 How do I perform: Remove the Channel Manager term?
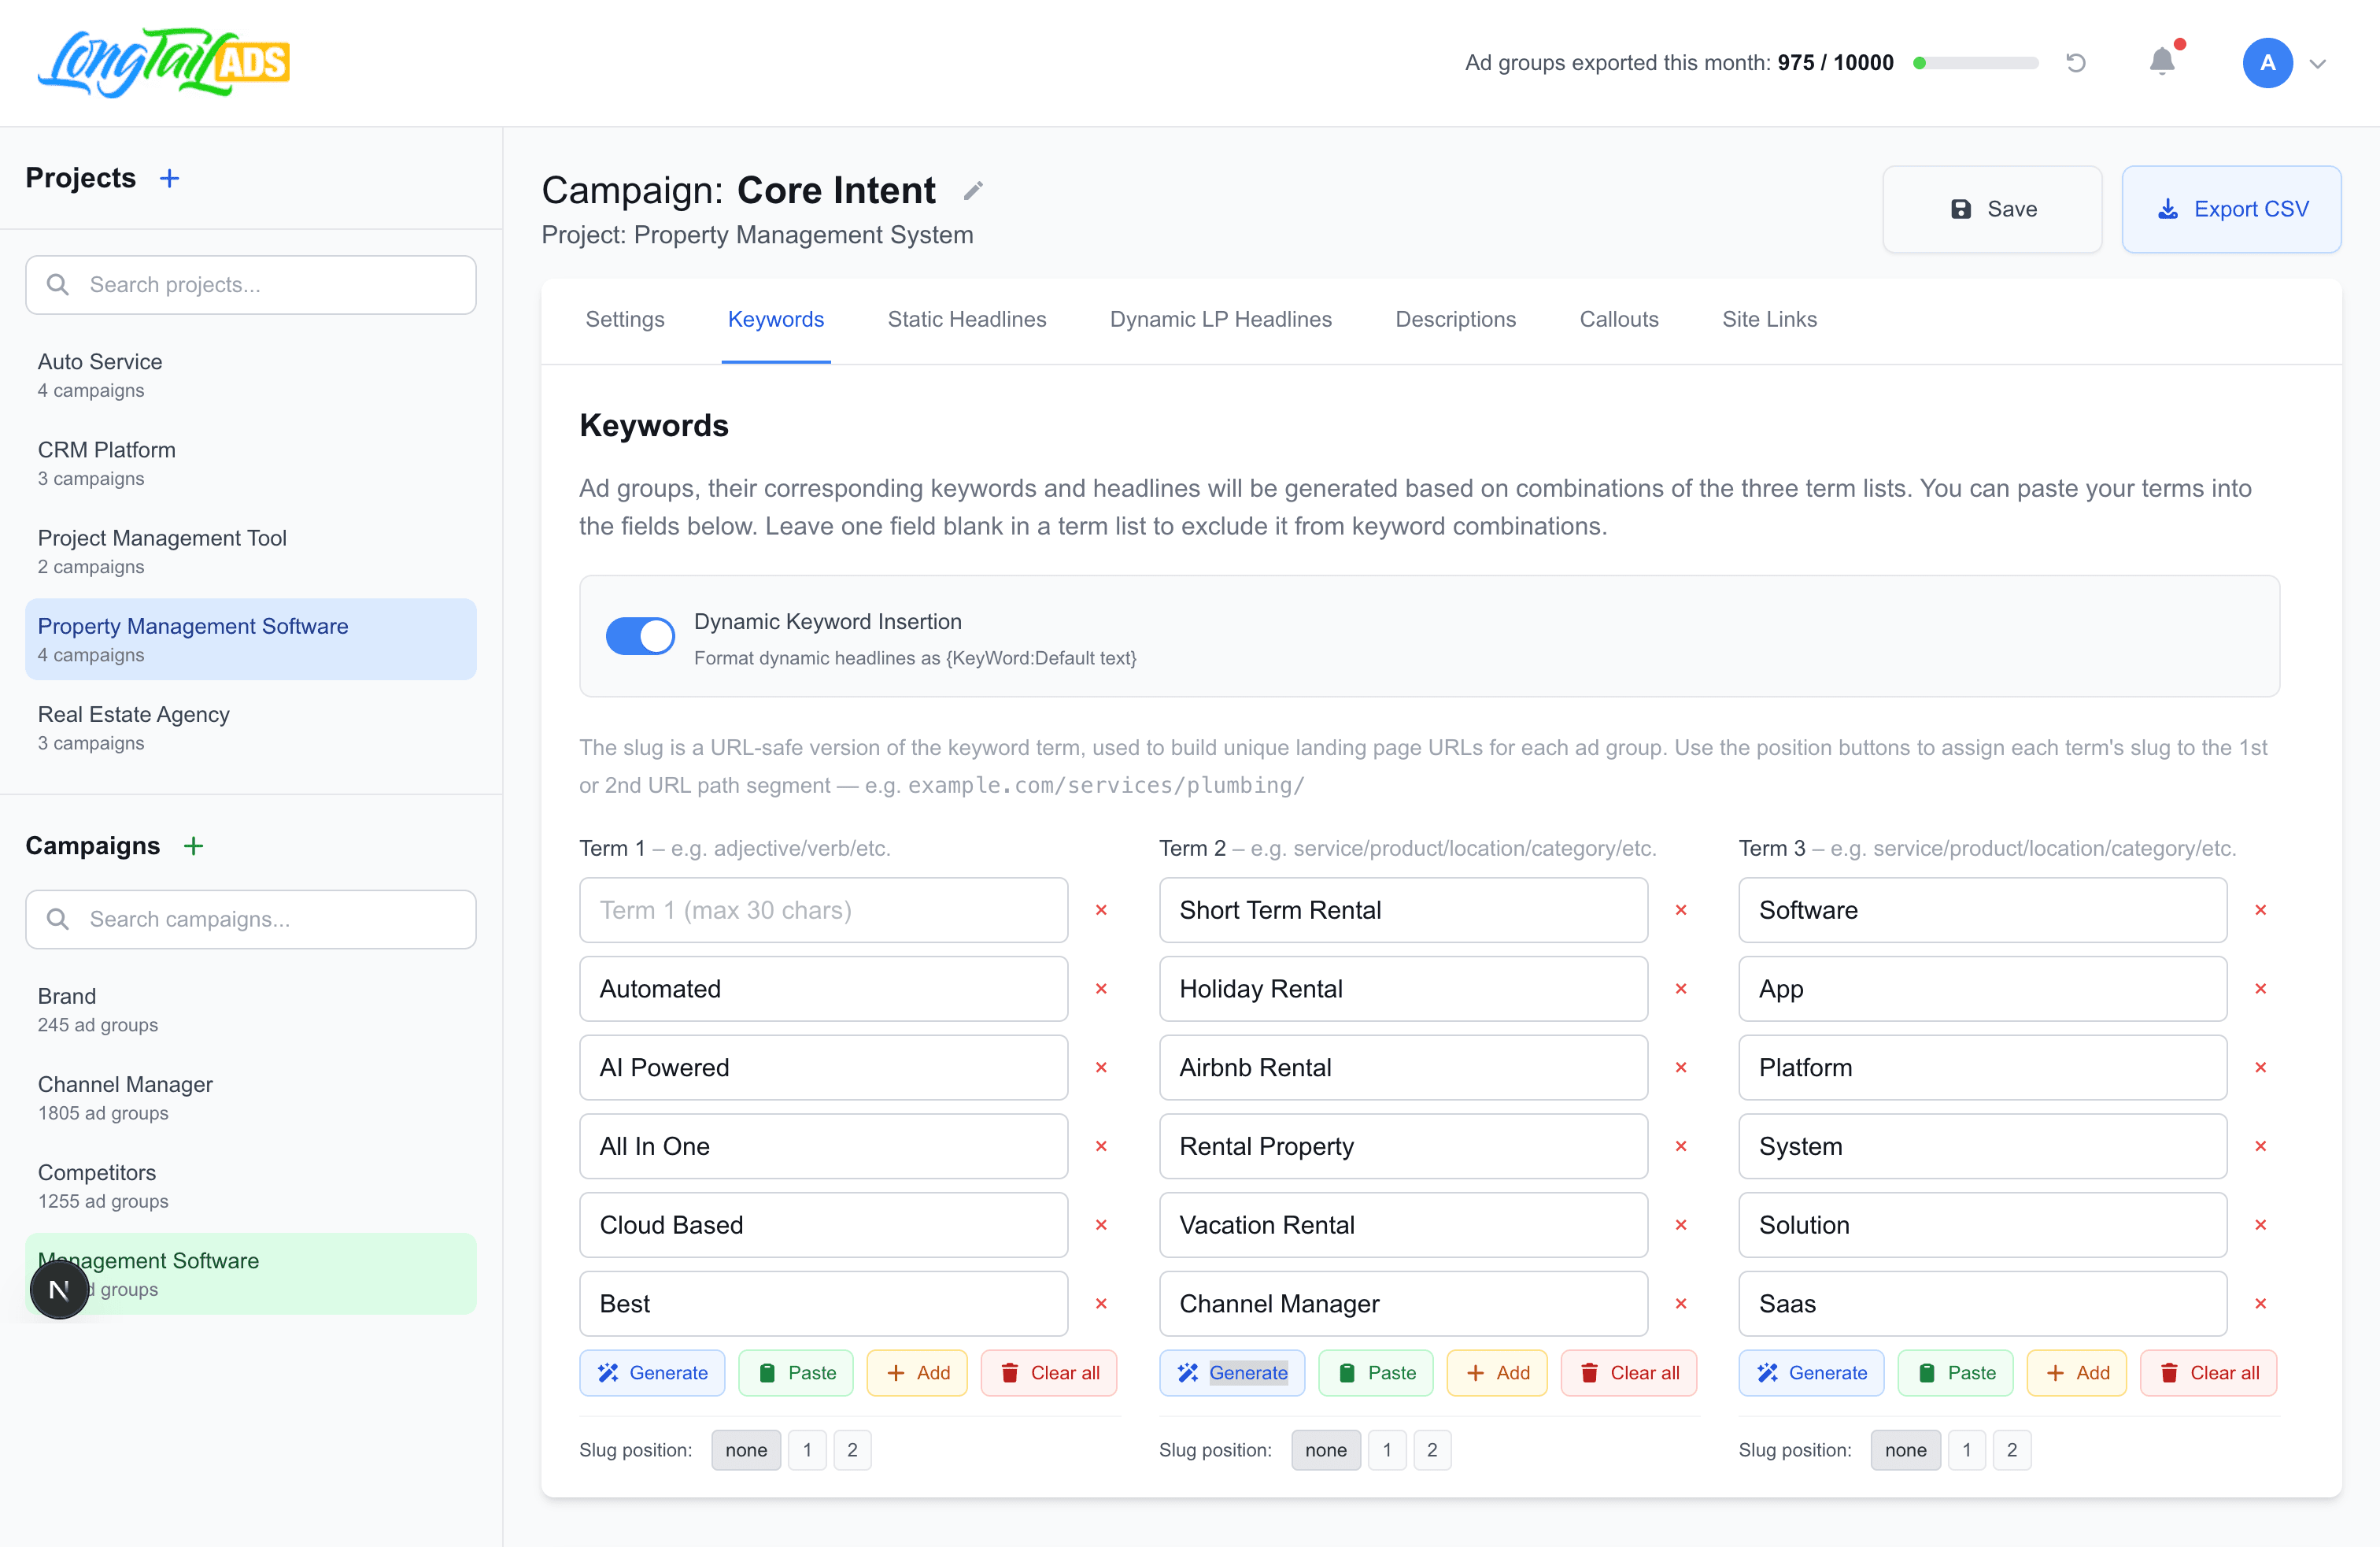click(x=1681, y=1304)
